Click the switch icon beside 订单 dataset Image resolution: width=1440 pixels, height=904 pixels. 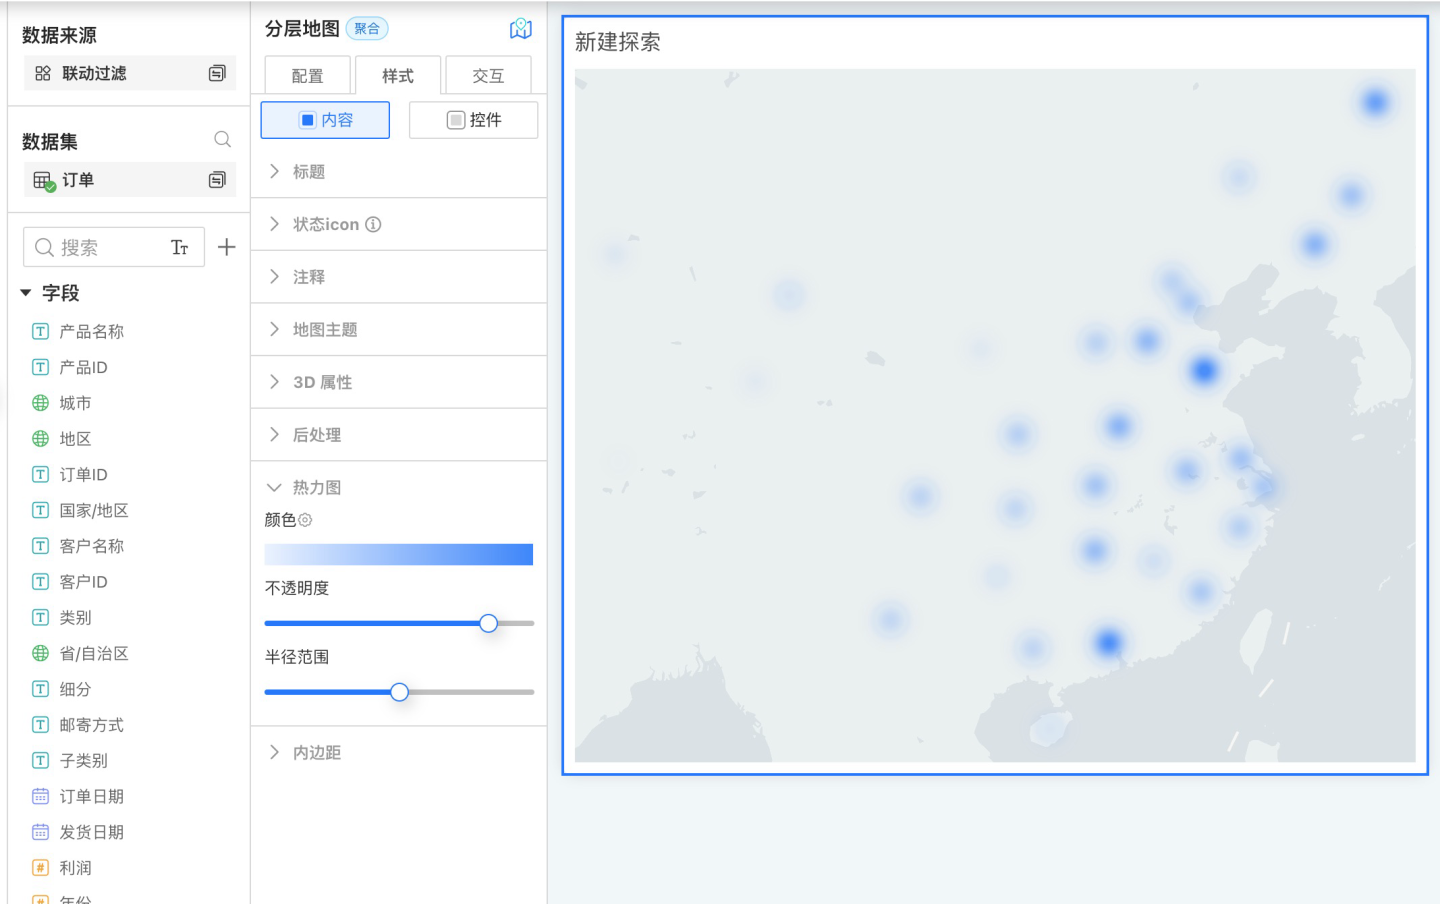click(217, 180)
